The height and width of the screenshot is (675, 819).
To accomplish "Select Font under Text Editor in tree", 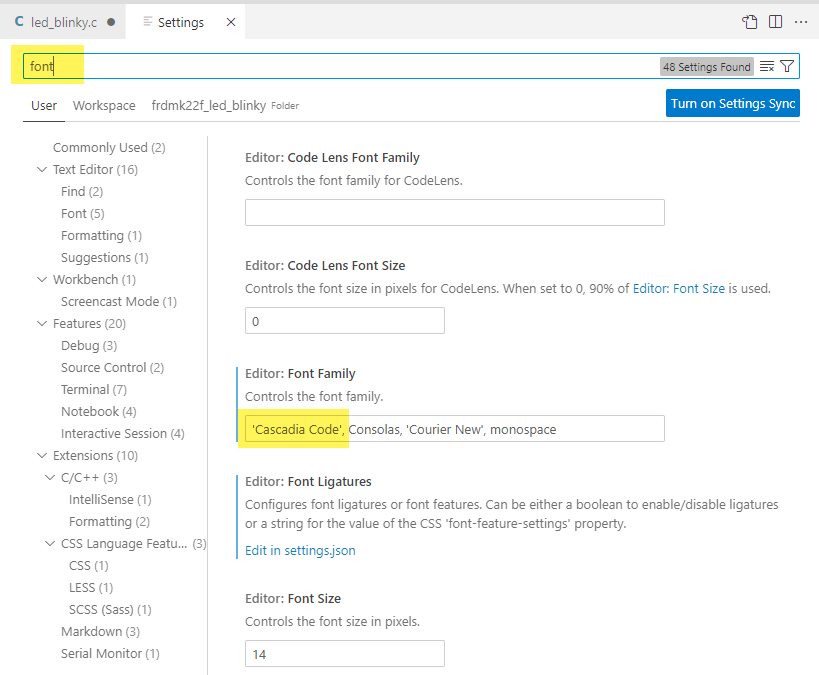I will pyautogui.click(x=74, y=214).
